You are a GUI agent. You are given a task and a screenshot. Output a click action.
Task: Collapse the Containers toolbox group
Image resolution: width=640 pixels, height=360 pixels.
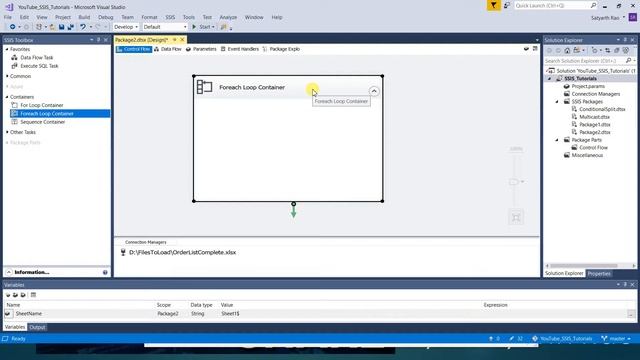point(7,97)
